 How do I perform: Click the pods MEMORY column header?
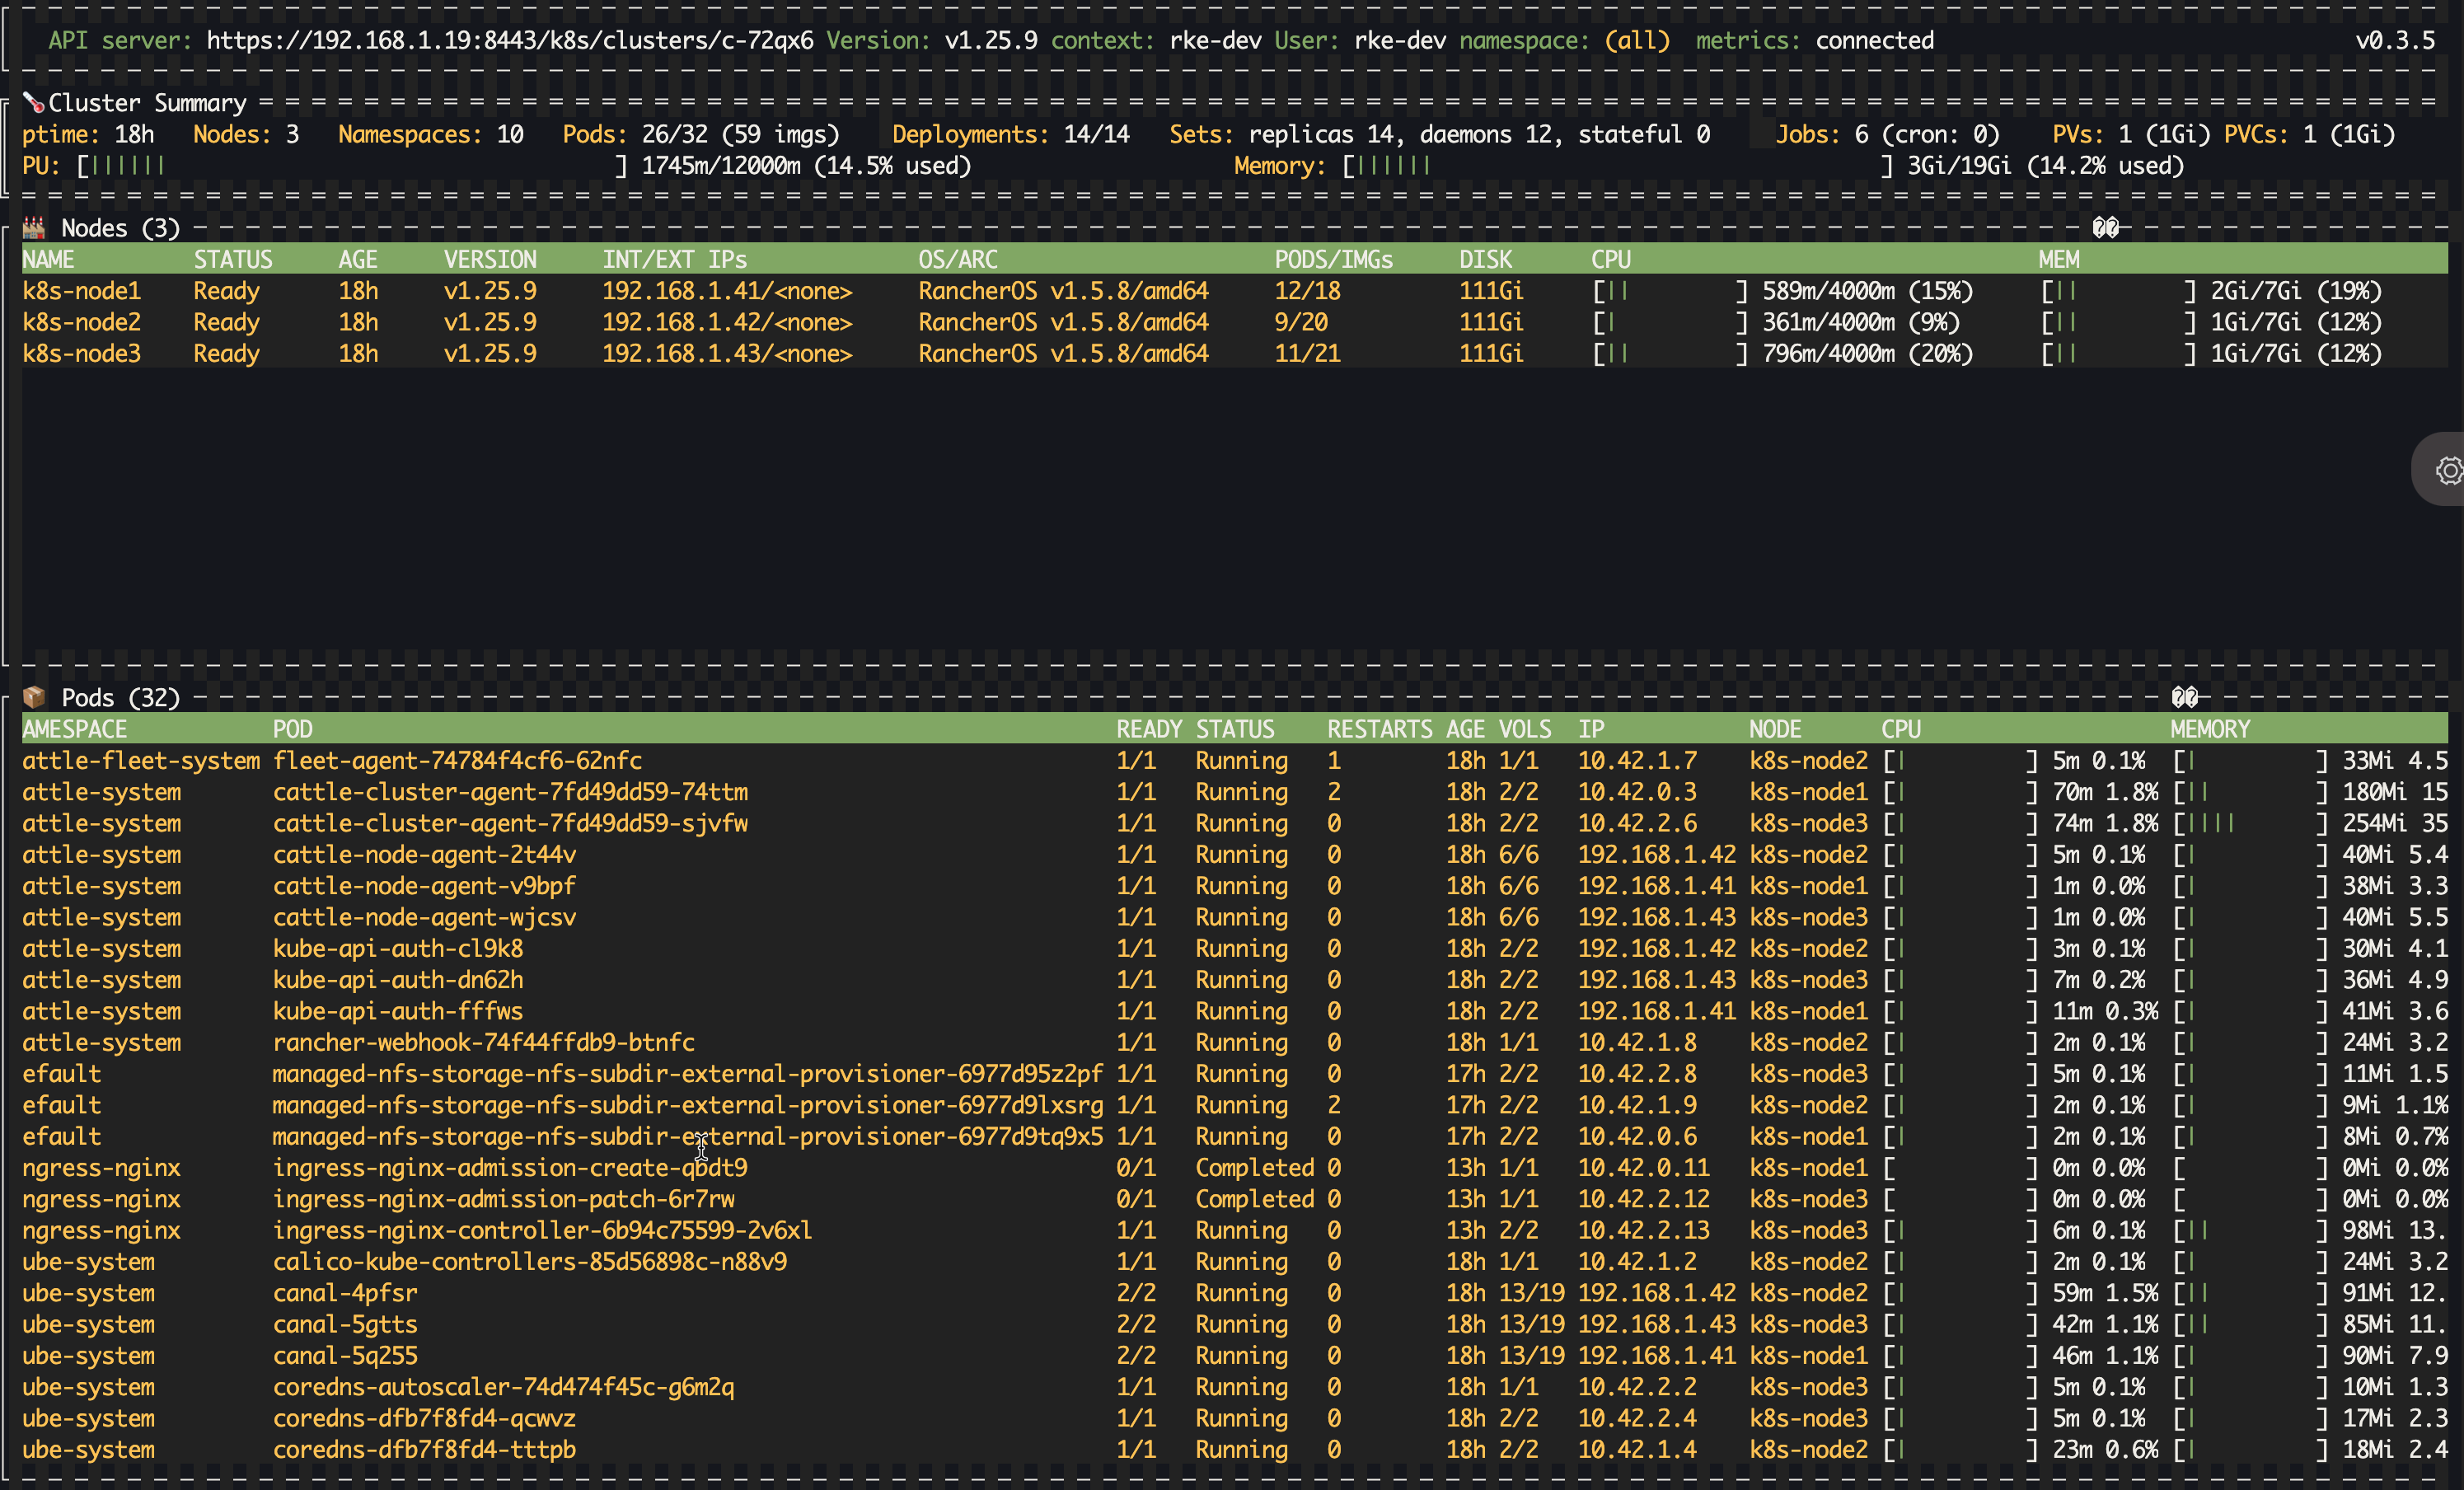pos(2210,729)
